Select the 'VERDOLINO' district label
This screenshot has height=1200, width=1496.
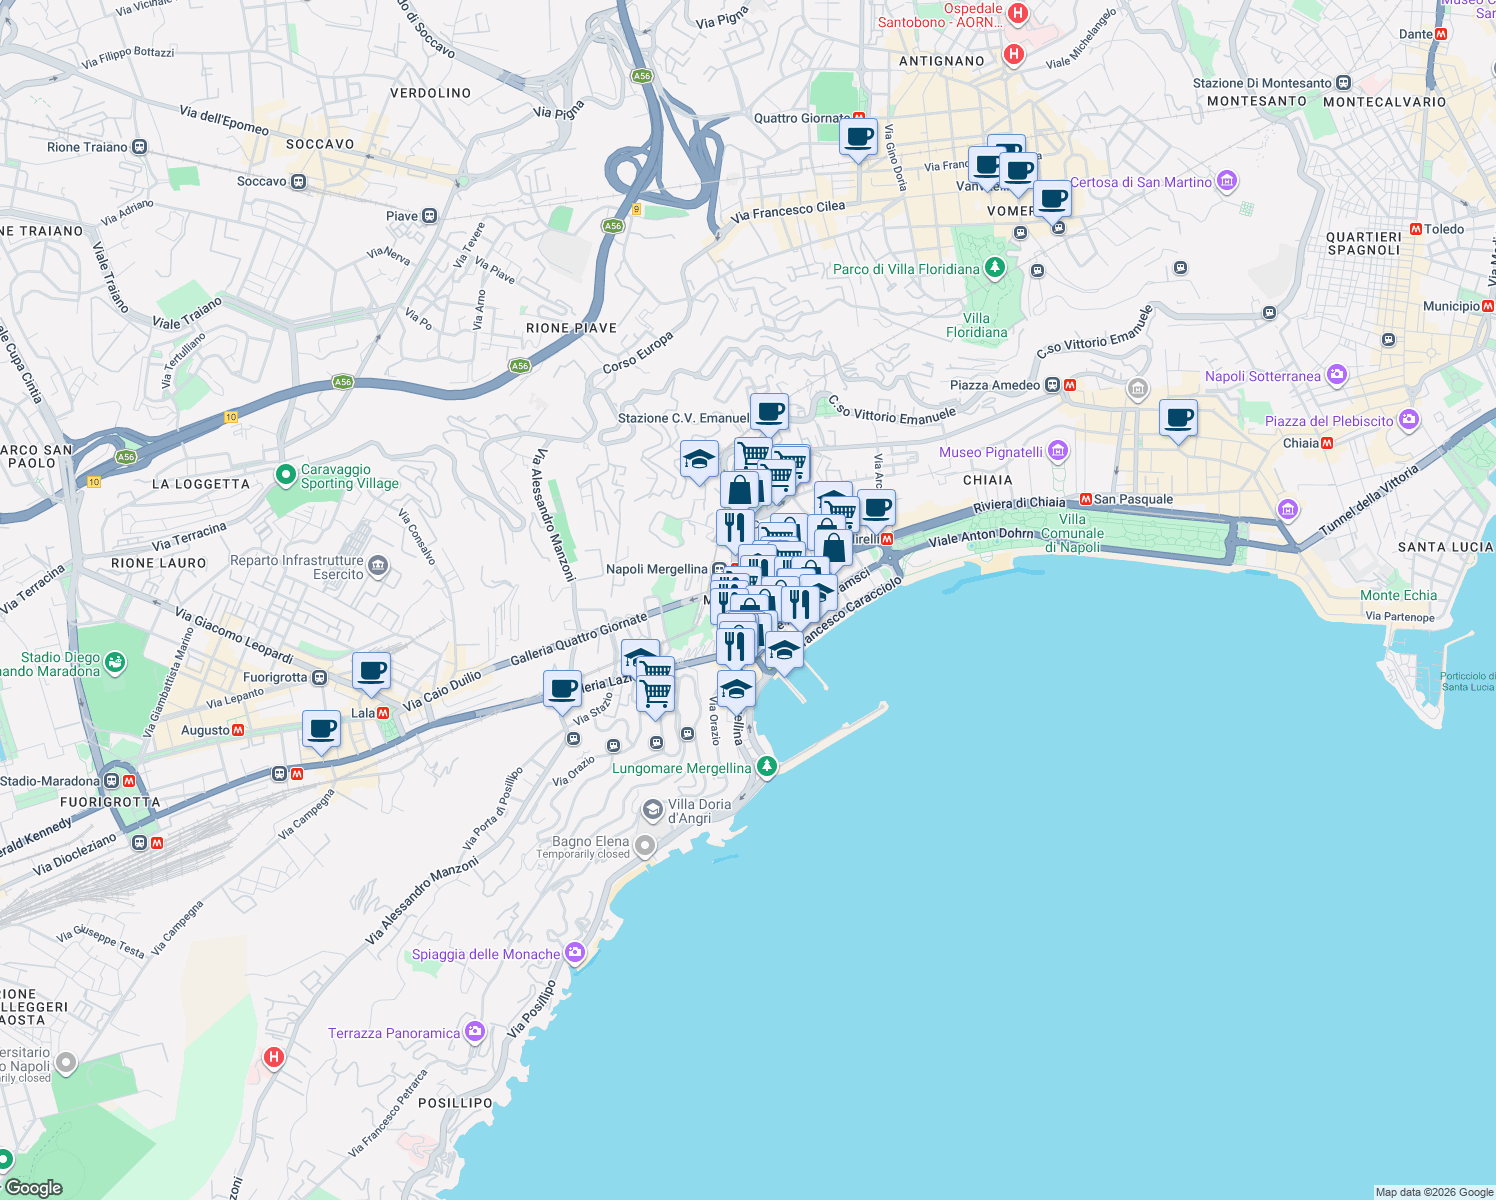430,93
